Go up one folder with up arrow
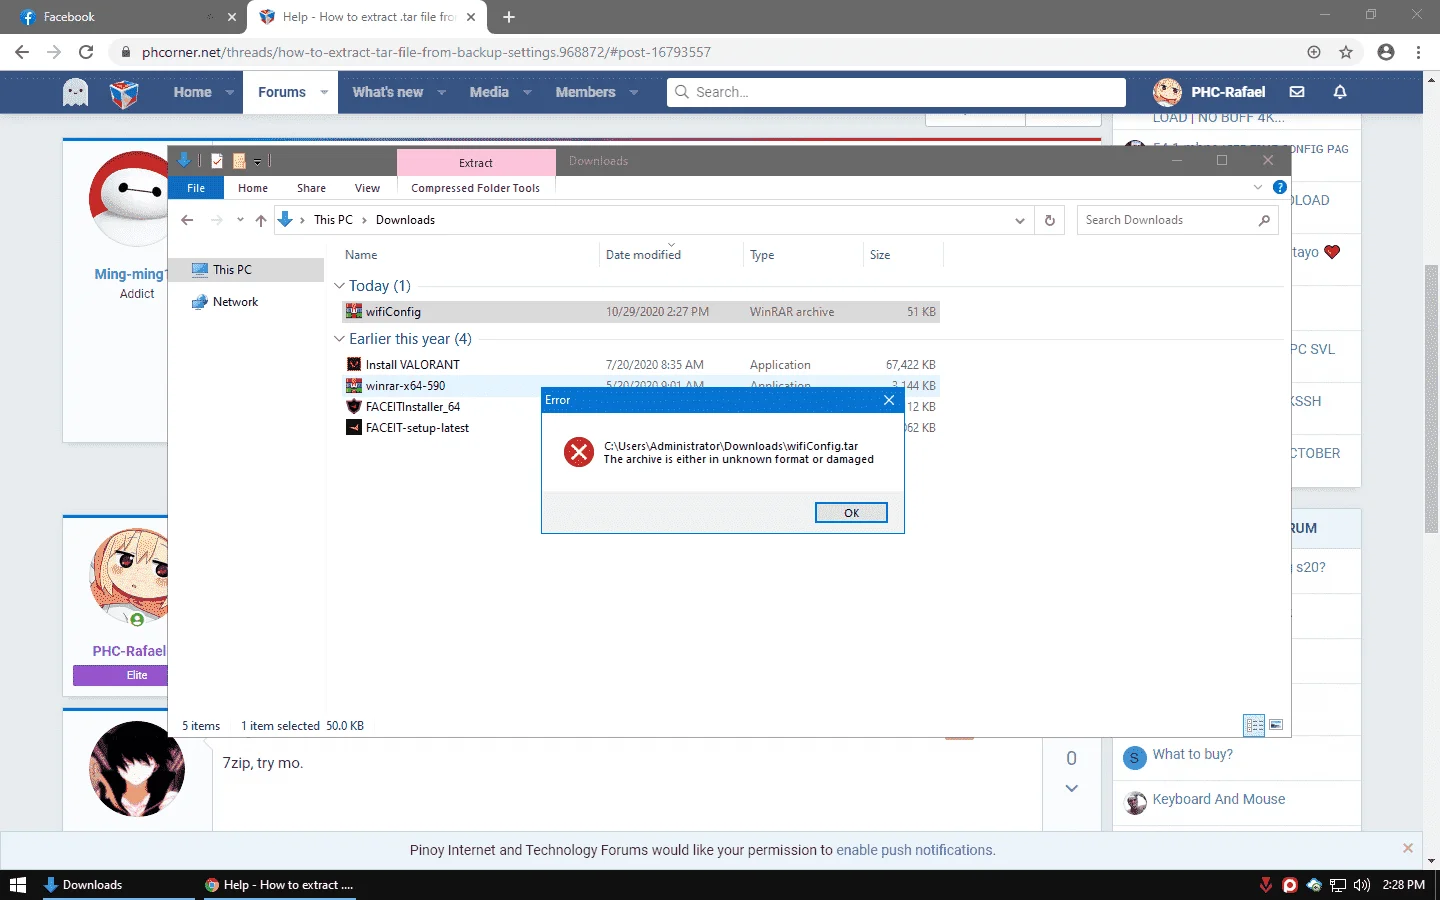This screenshot has height=900, width=1440. click(261, 220)
